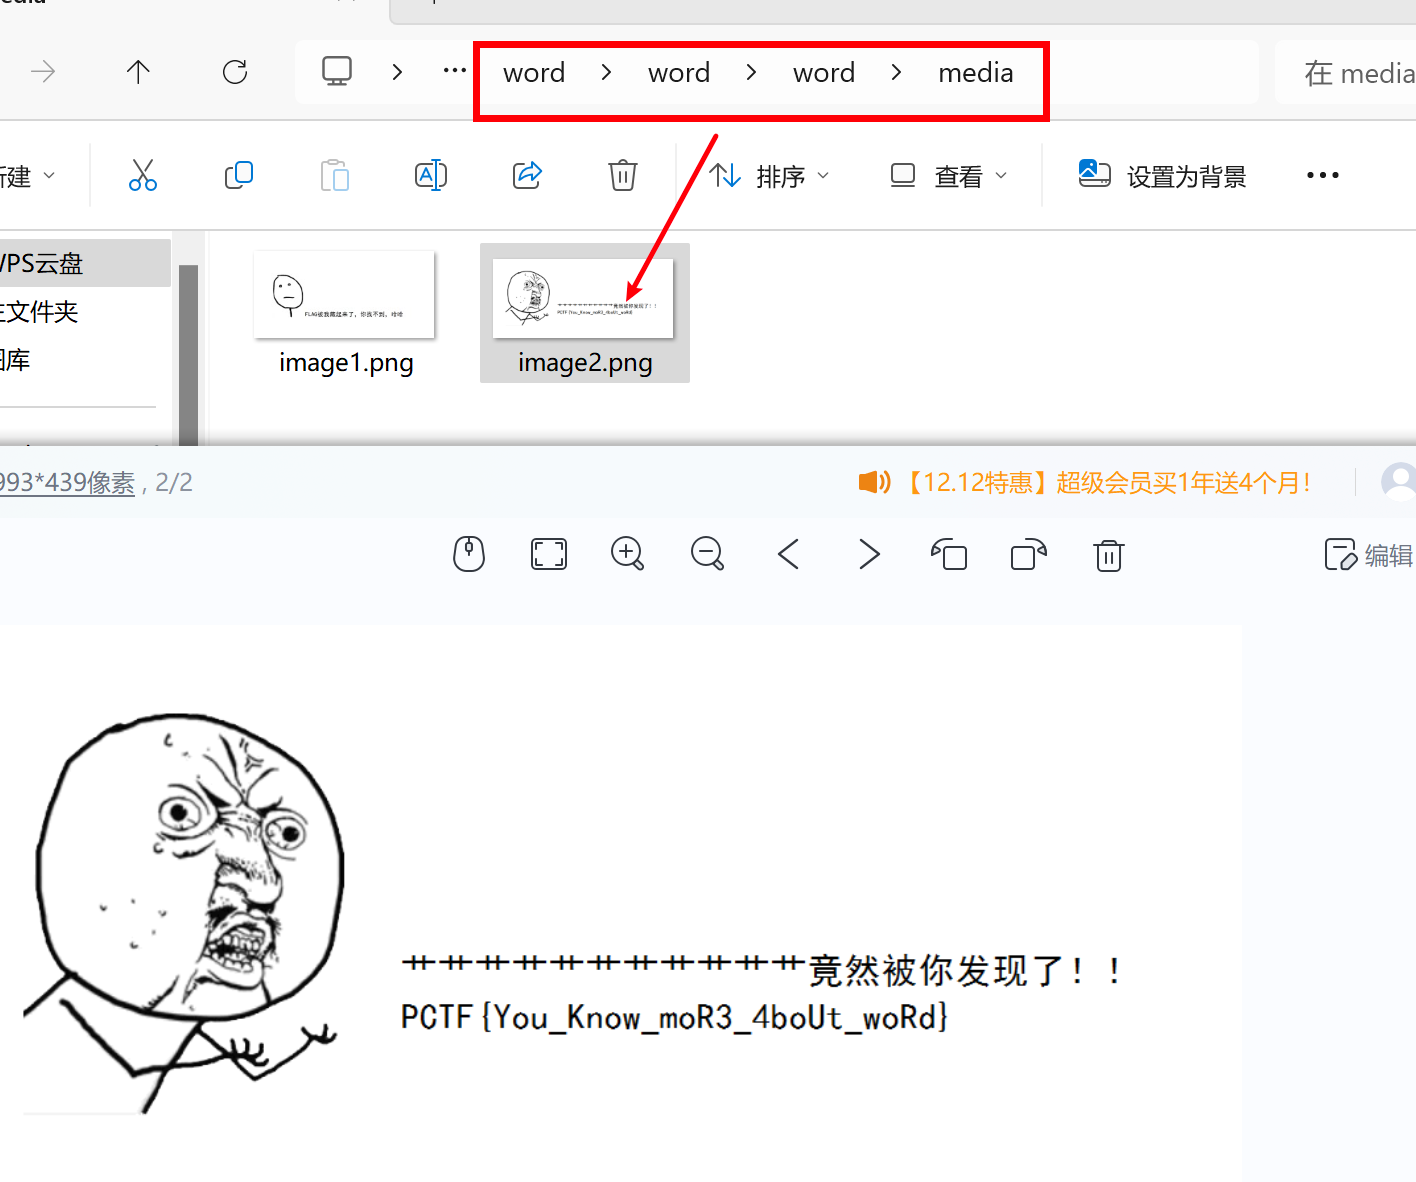This screenshot has width=1416, height=1182.
Task: Click the Share toolbar icon
Action: (527, 175)
